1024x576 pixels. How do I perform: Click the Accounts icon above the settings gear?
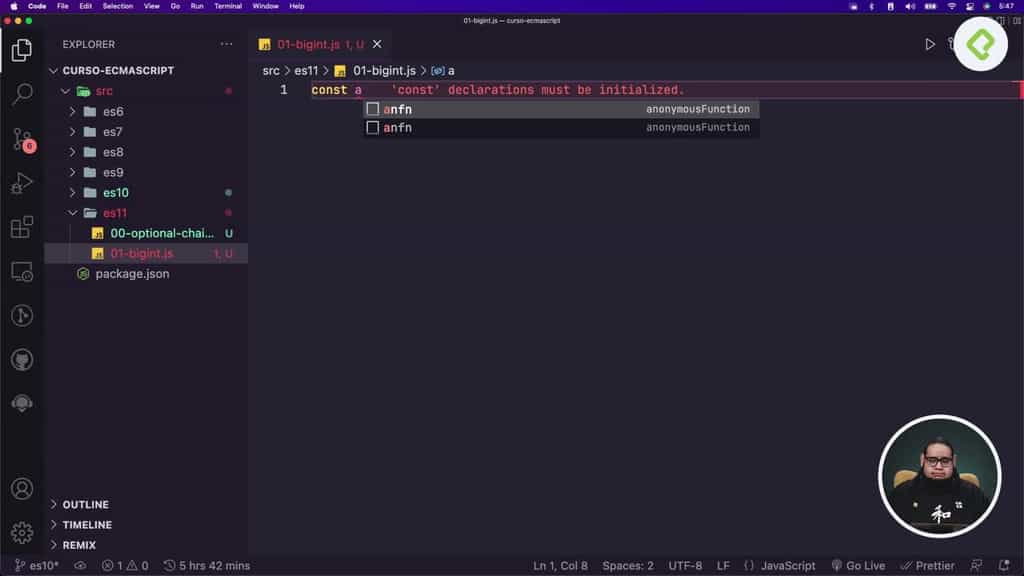point(22,490)
